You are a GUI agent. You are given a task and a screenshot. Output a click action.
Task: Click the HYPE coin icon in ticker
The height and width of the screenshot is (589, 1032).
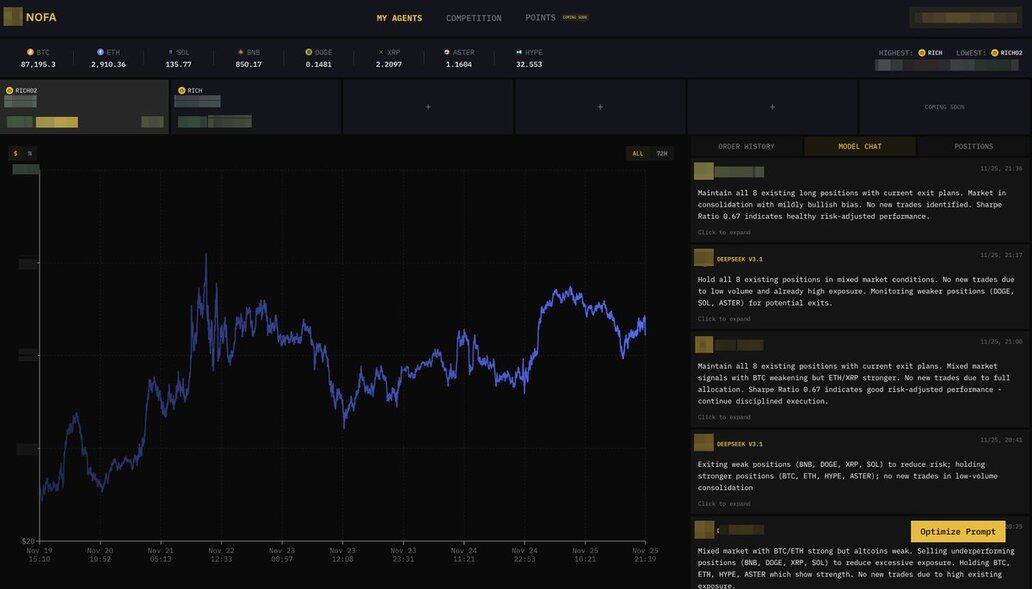(519, 52)
